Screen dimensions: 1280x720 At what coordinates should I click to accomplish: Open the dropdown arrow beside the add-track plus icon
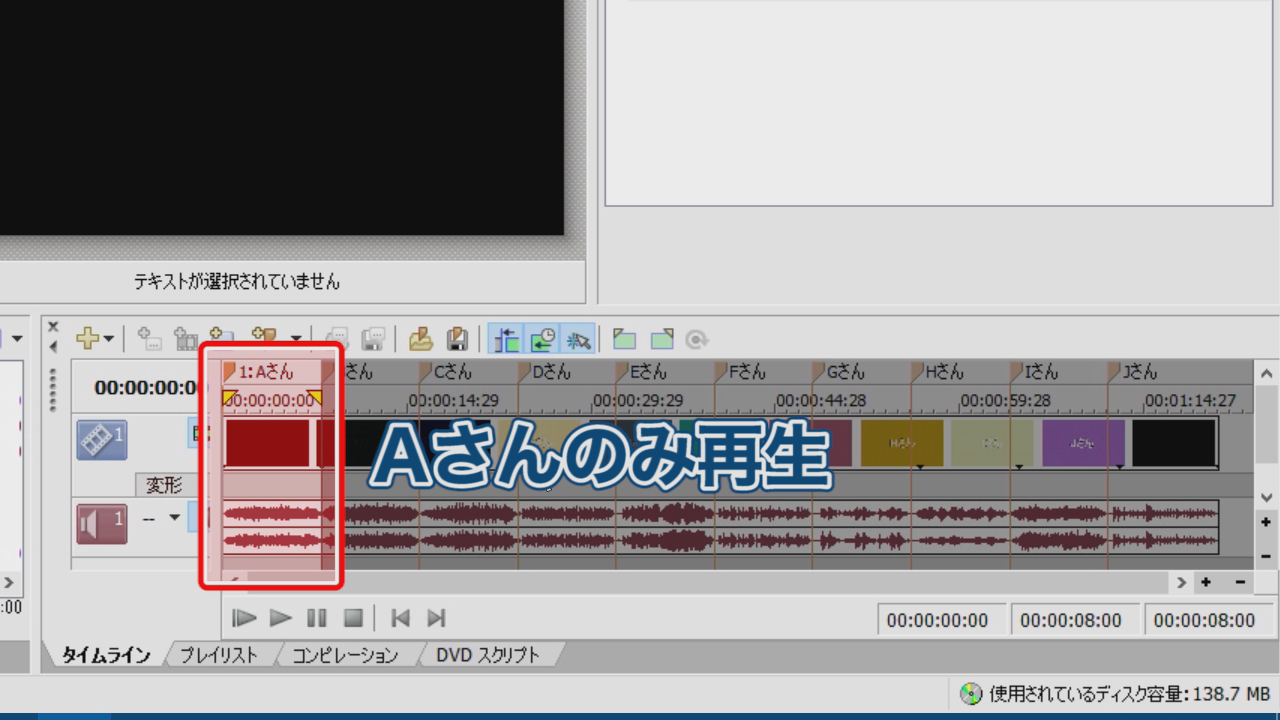click(x=108, y=340)
